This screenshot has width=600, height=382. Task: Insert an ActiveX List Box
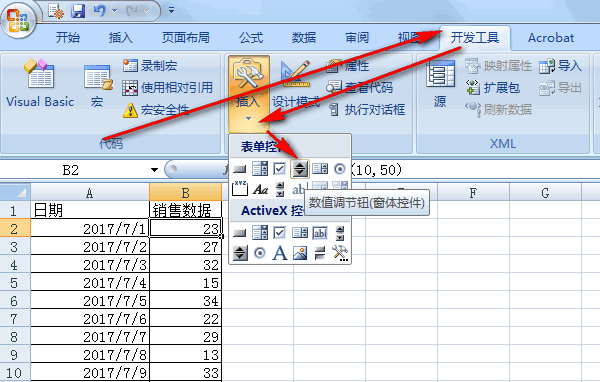tap(300, 232)
